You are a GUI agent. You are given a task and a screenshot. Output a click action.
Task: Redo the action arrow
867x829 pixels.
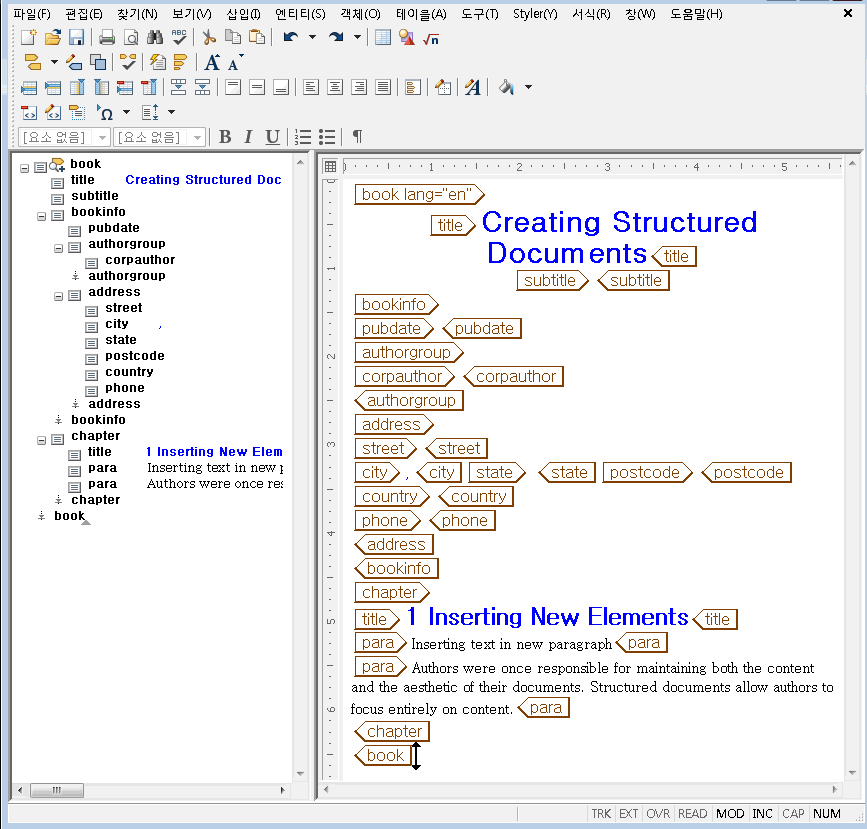[x=336, y=38]
